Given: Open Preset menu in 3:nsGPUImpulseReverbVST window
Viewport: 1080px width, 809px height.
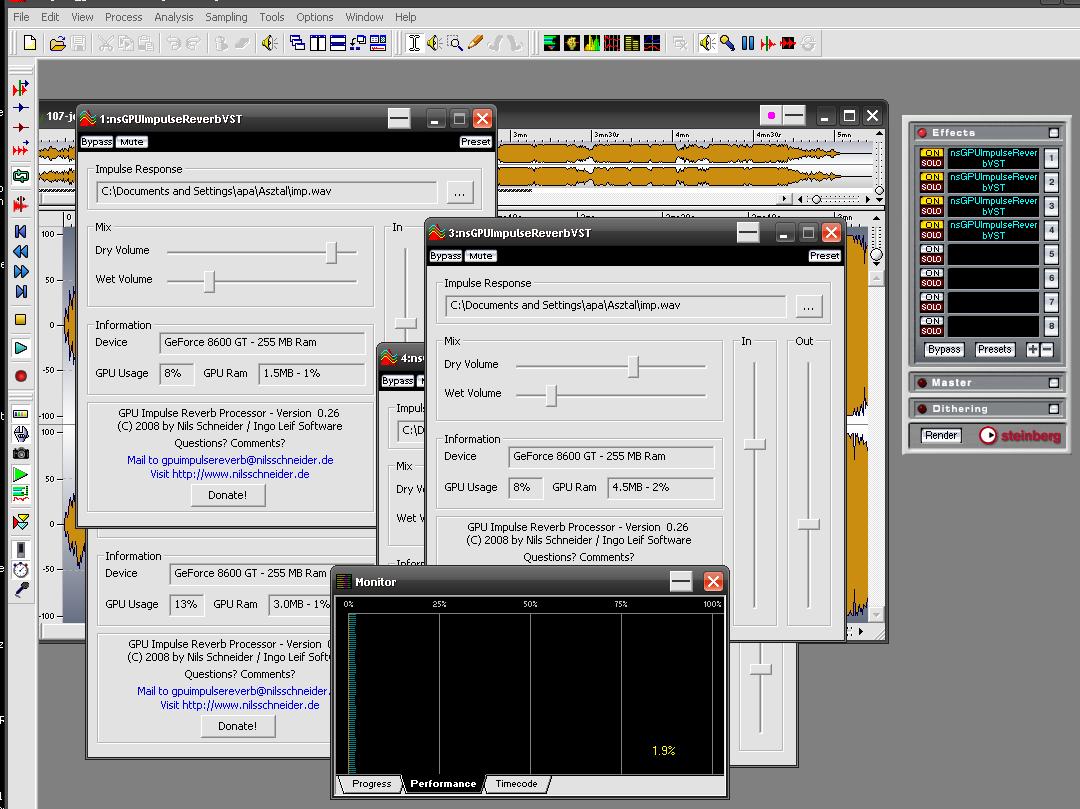Looking at the screenshot, I should coord(824,256).
